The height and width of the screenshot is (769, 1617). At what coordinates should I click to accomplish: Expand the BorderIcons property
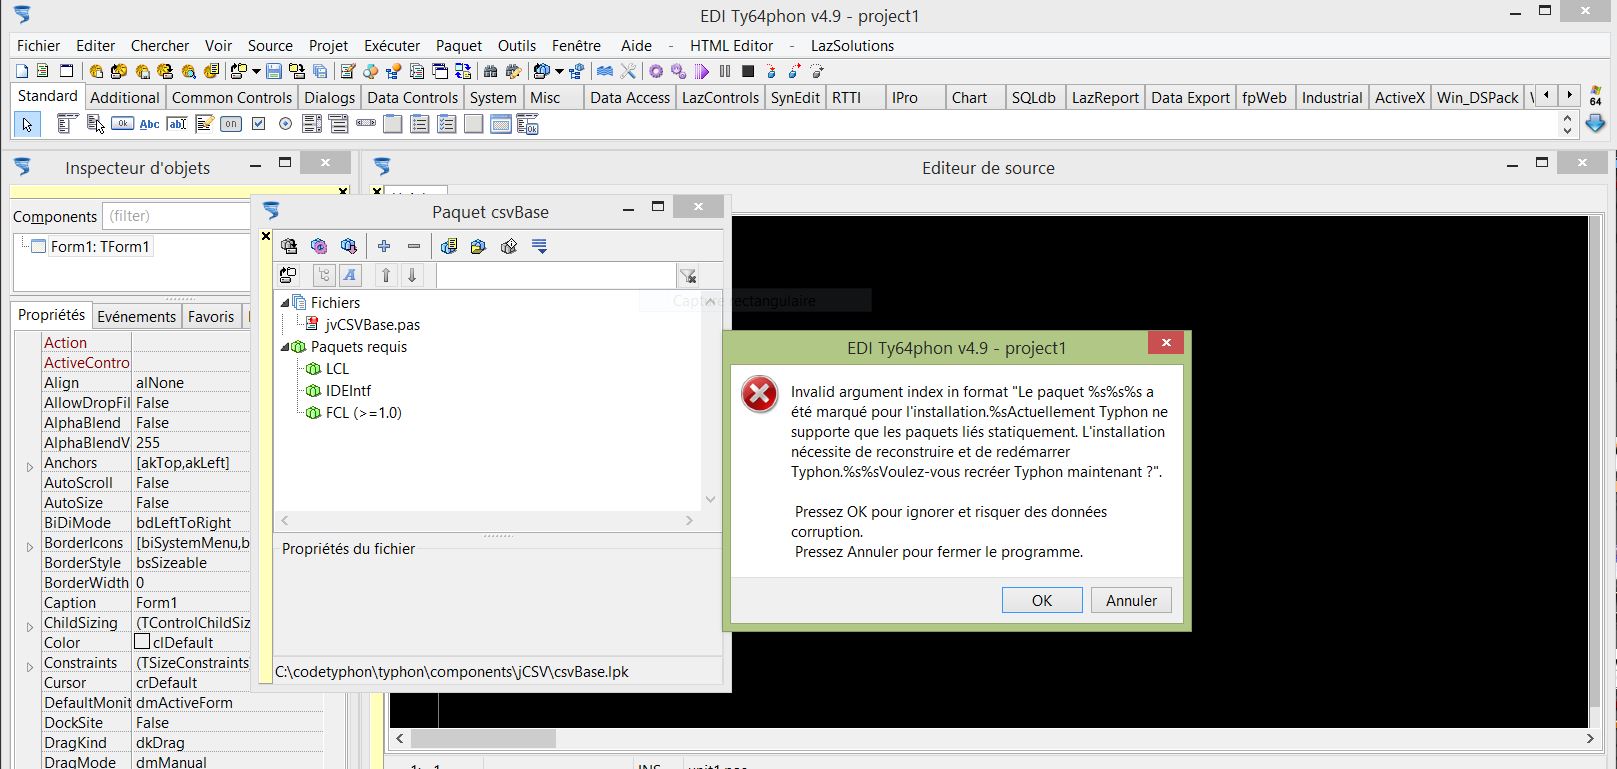click(x=30, y=547)
